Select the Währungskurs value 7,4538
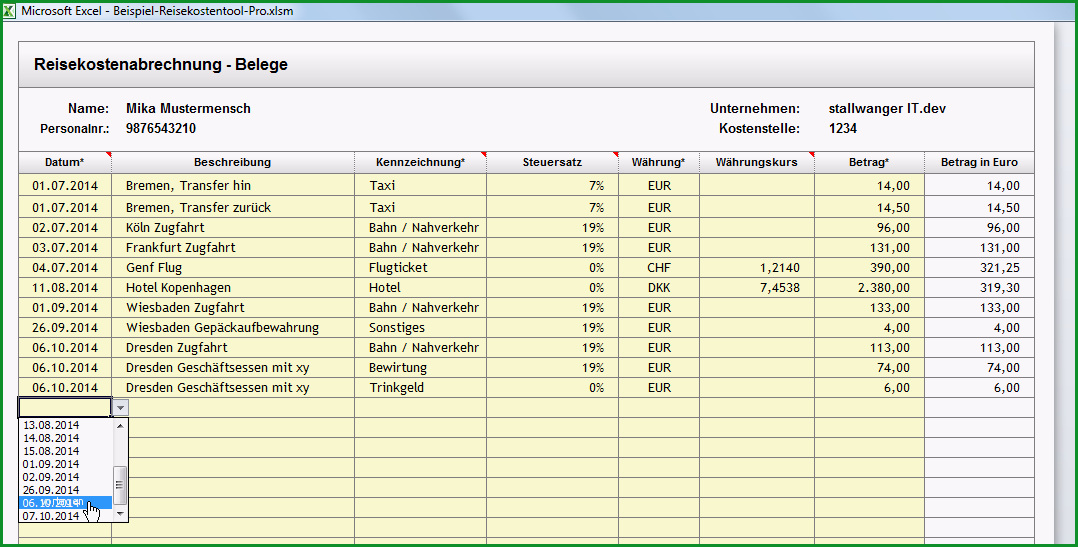1078x547 pixels. 756,287
